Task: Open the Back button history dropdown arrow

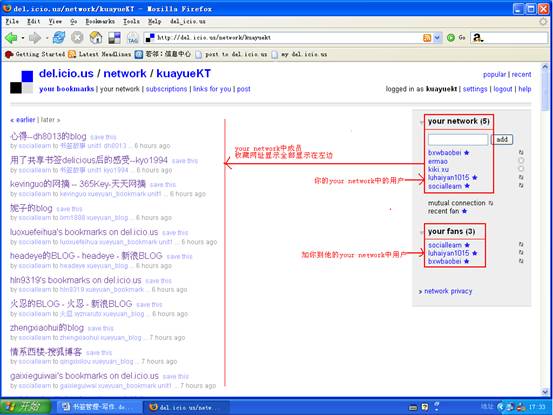Action: coord(23,38)
